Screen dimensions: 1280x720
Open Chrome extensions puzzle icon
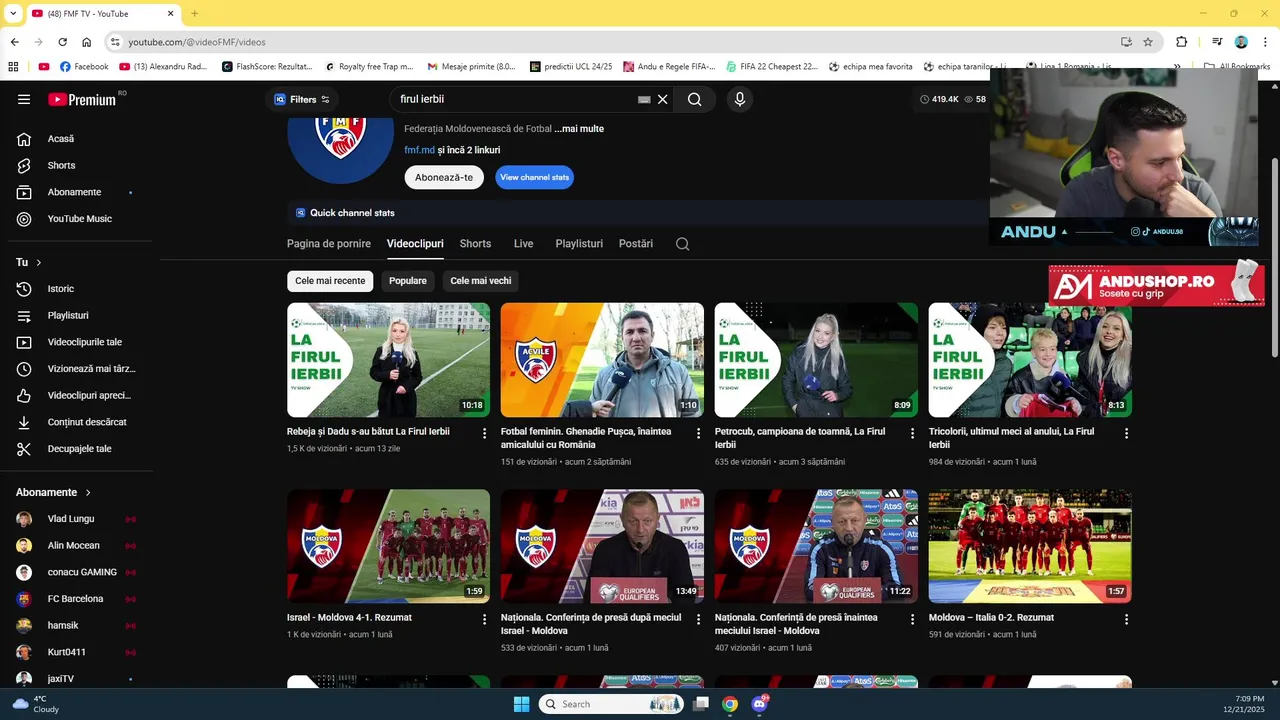(1181, 42)
